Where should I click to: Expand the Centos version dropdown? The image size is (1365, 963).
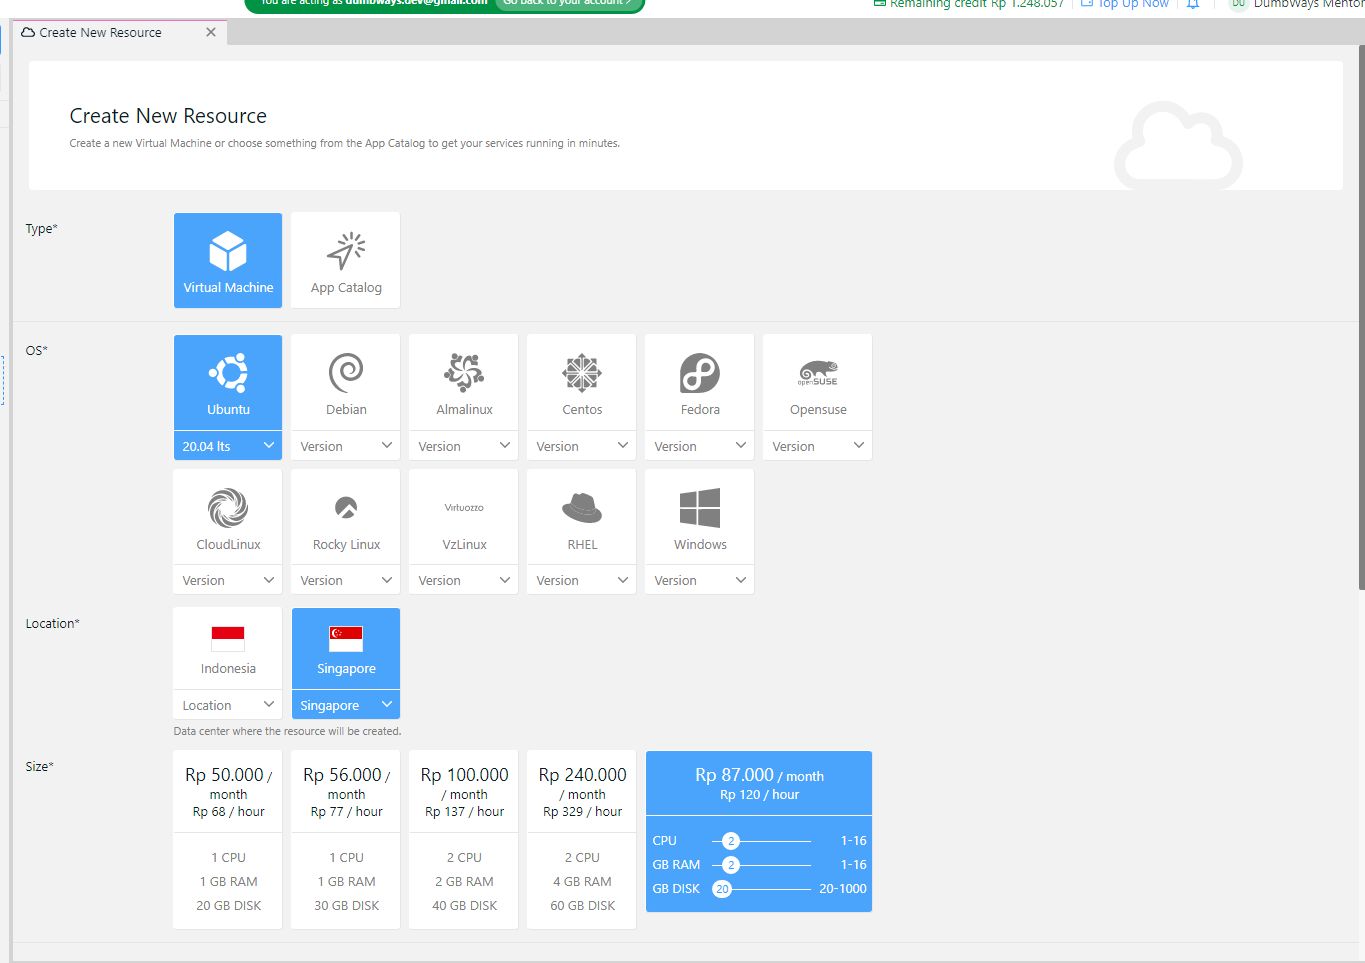click(x=581, y=445)
